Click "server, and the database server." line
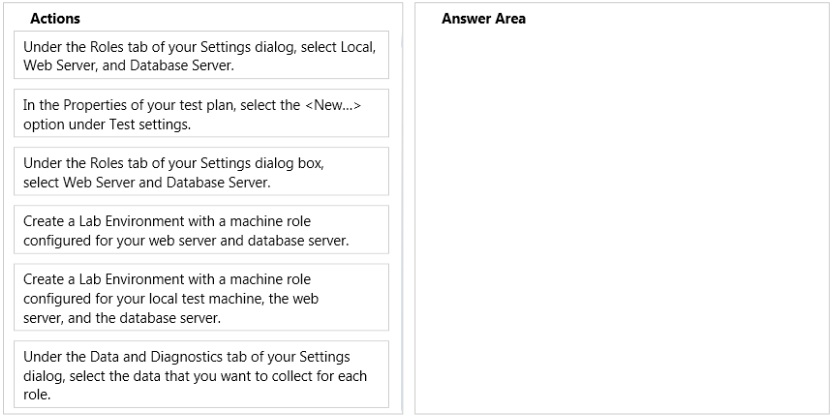 tap(122, 318)
